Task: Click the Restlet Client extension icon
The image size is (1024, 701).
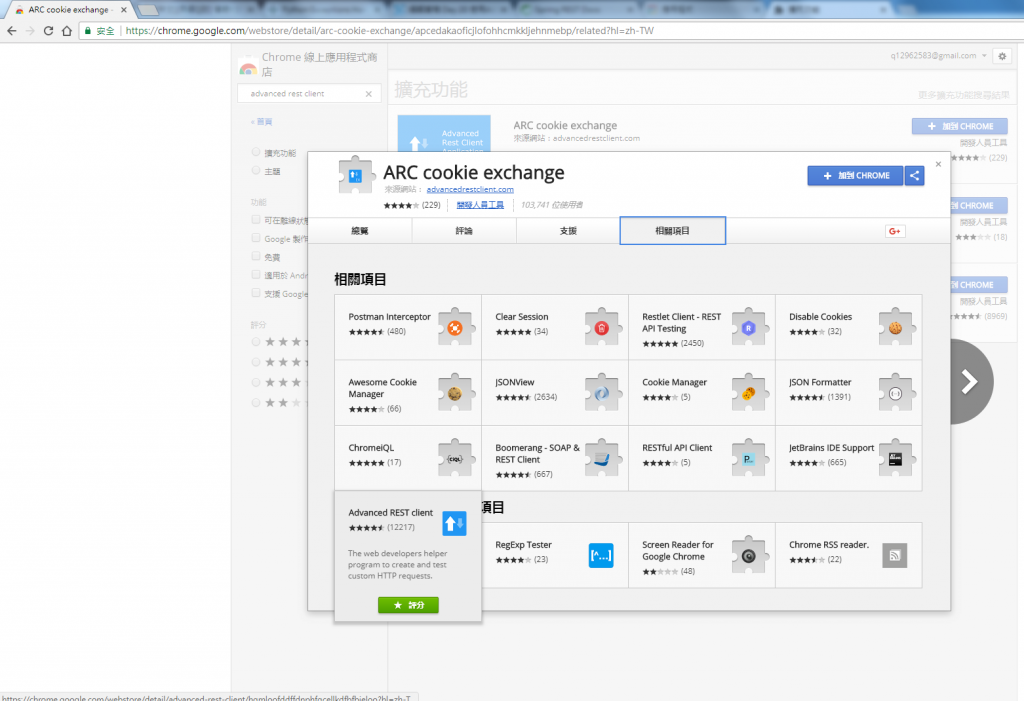Action: tap(748, 327)
